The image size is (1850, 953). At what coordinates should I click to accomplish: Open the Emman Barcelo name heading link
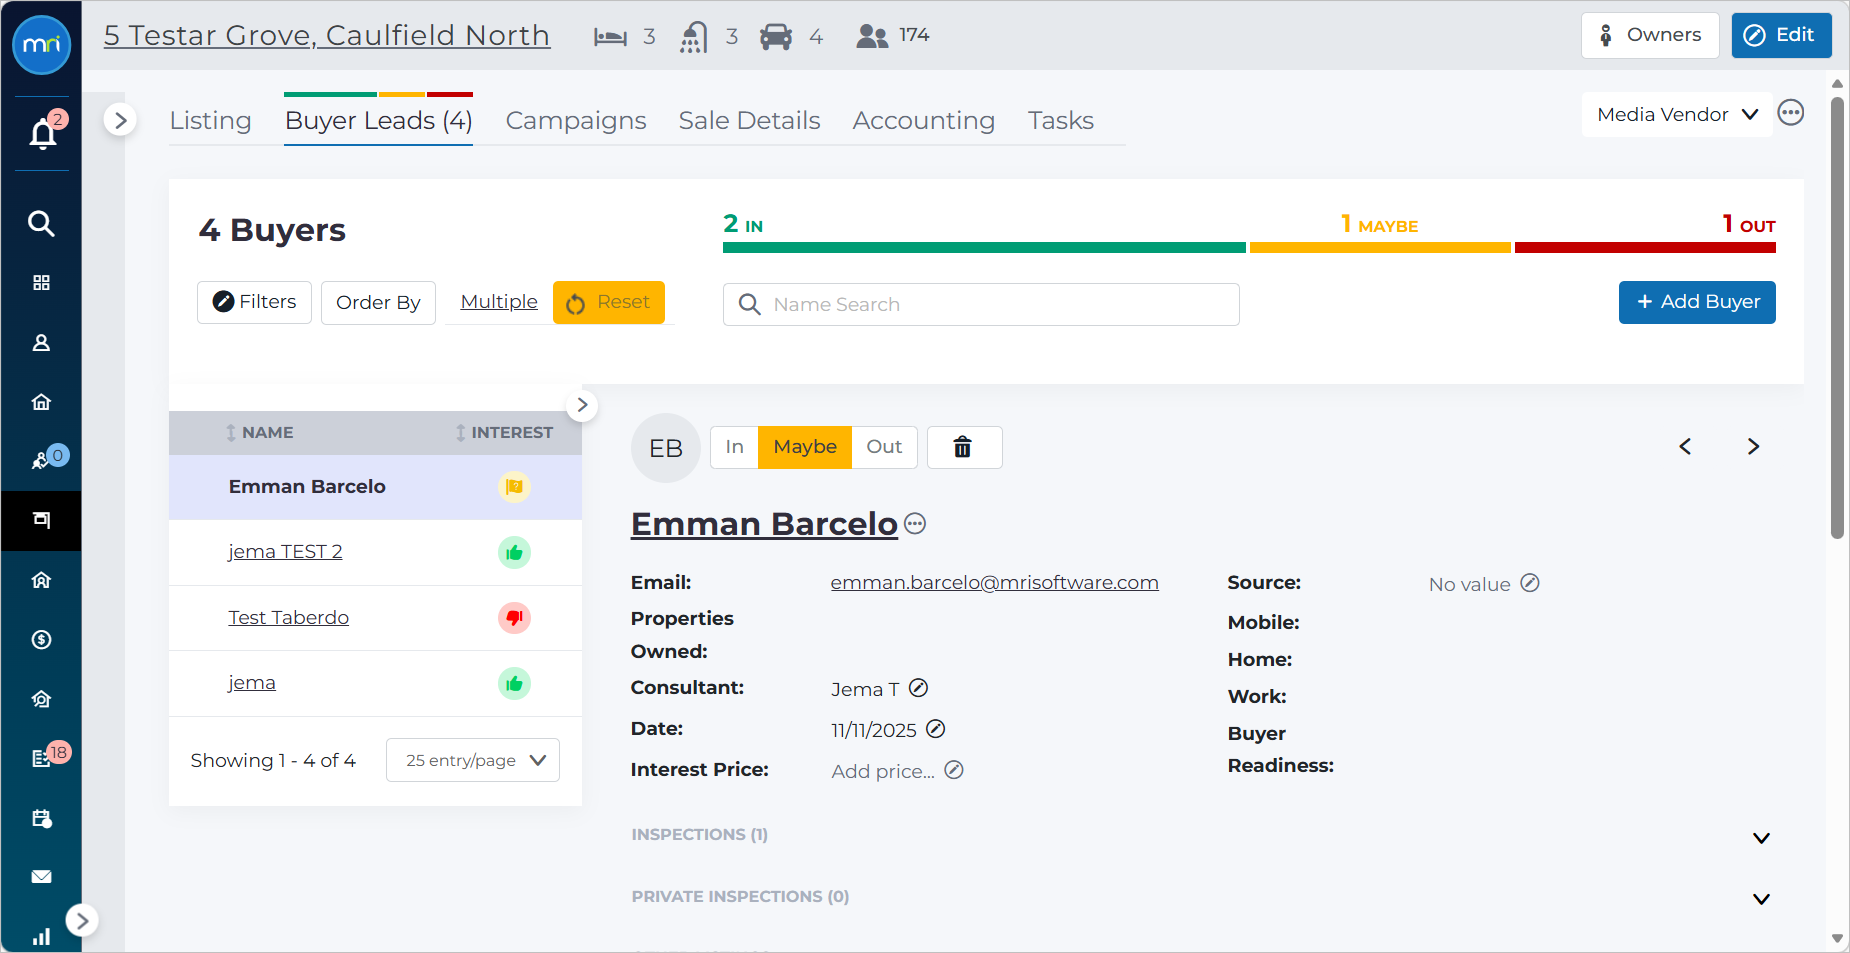tap(764, 524)
